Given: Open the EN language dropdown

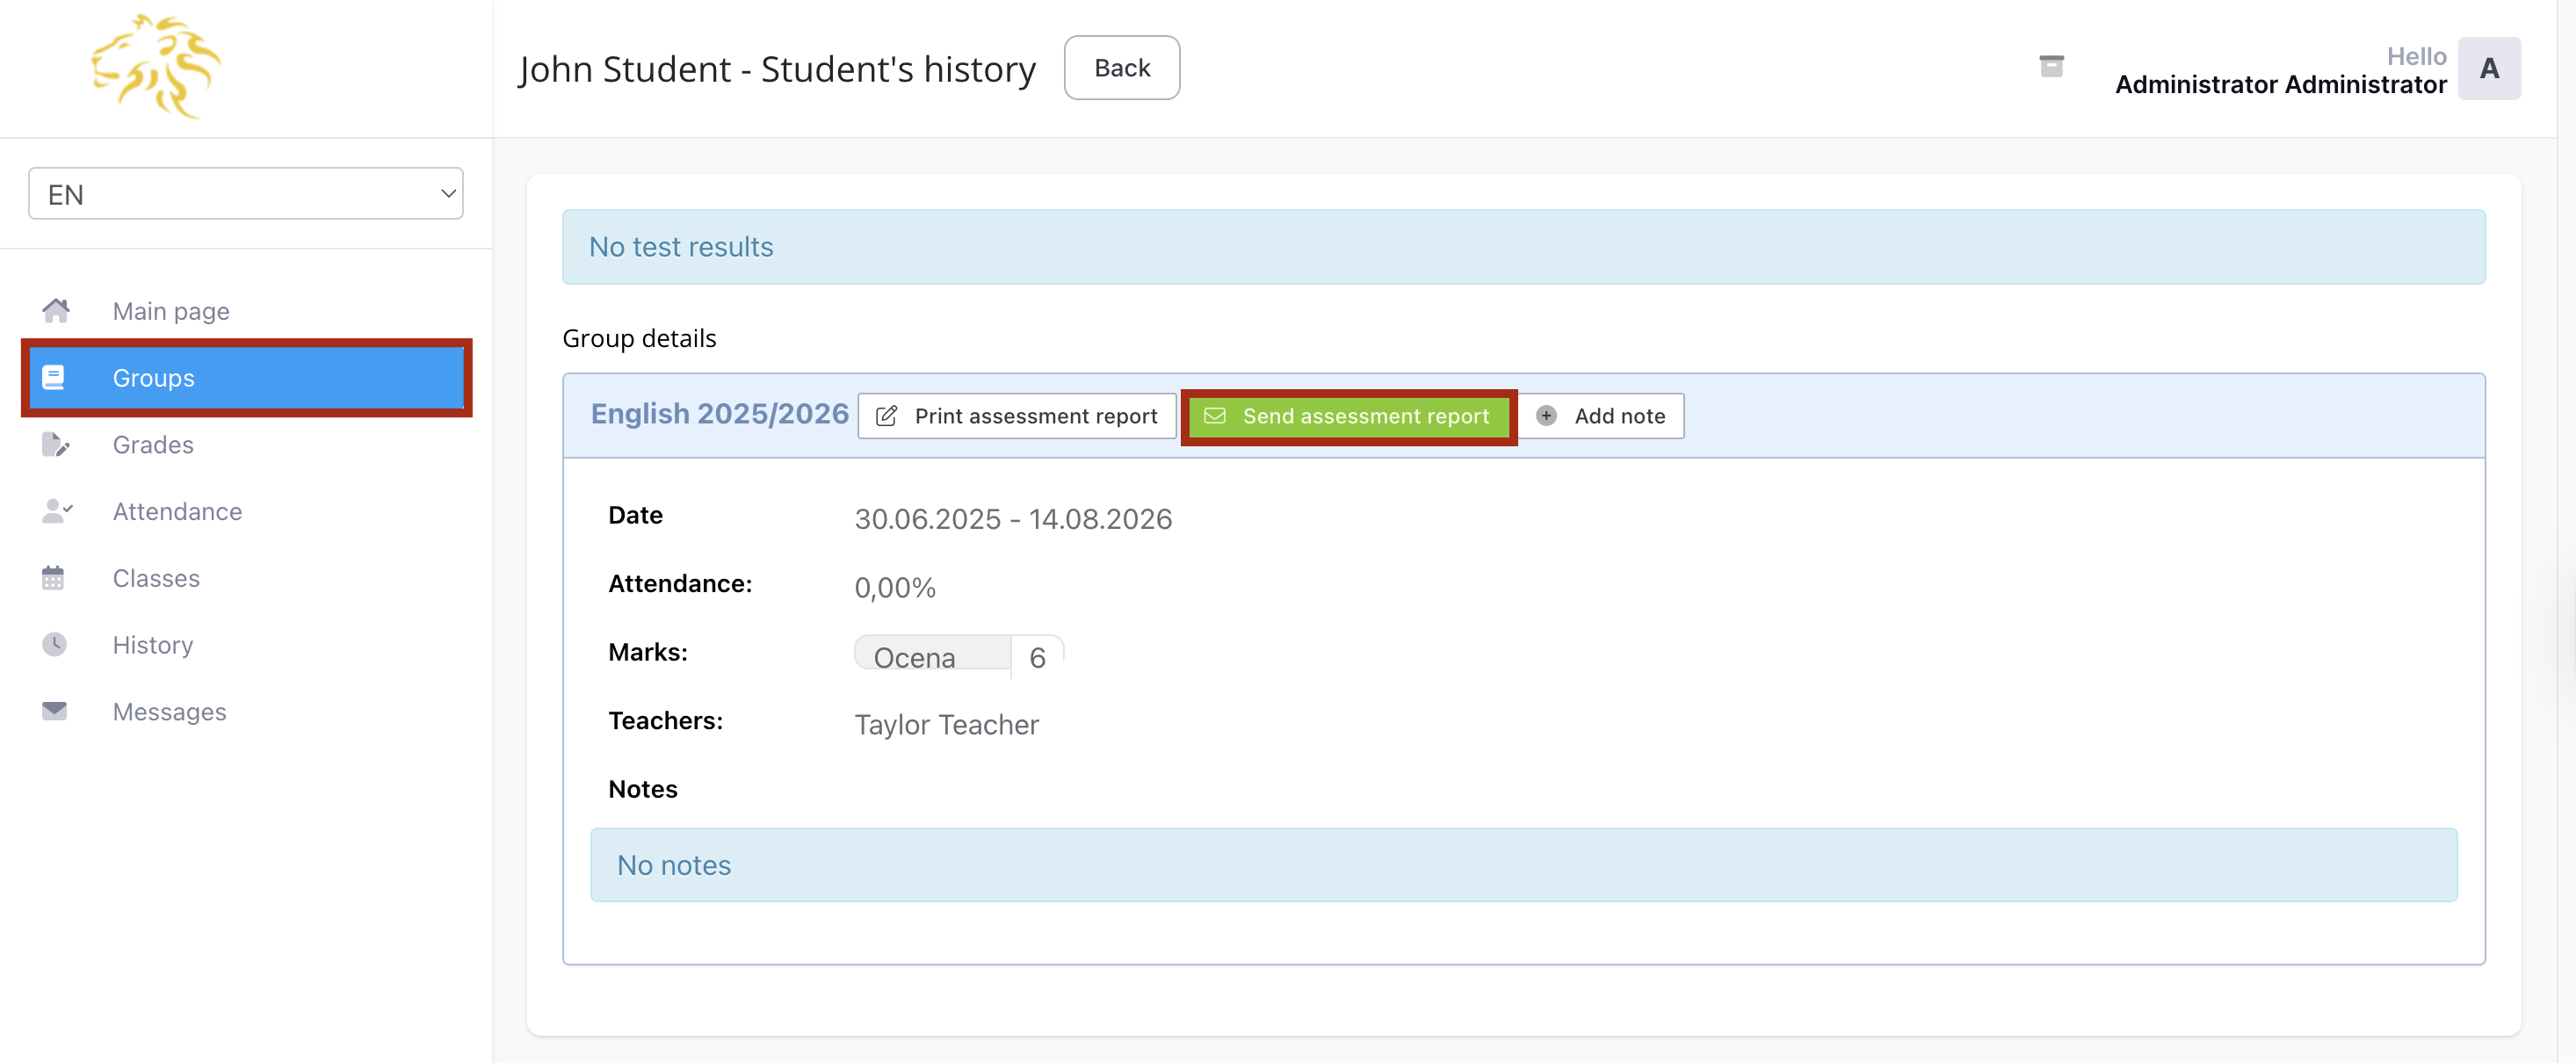Looking at the screenshot, I should click(x=246, y=194).
